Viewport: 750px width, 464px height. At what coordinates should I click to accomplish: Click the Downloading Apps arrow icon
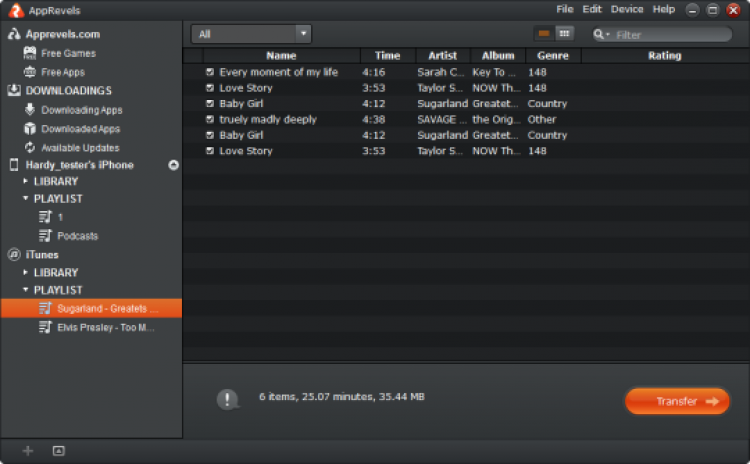point(30,110)
